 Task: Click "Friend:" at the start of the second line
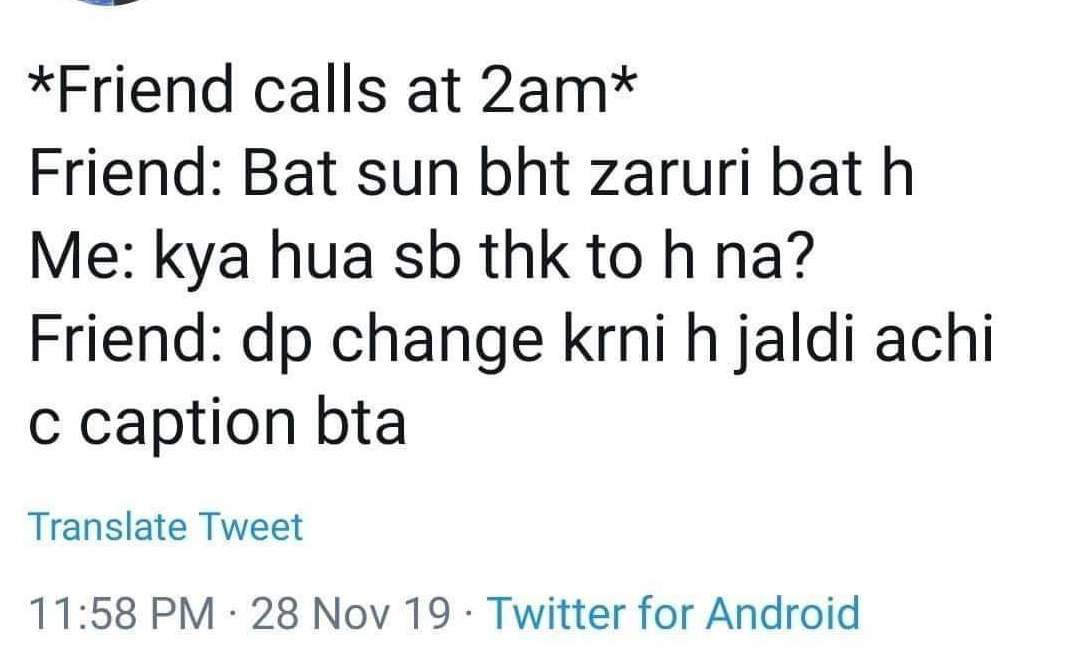pyautogui.click(x=125, y=175)
